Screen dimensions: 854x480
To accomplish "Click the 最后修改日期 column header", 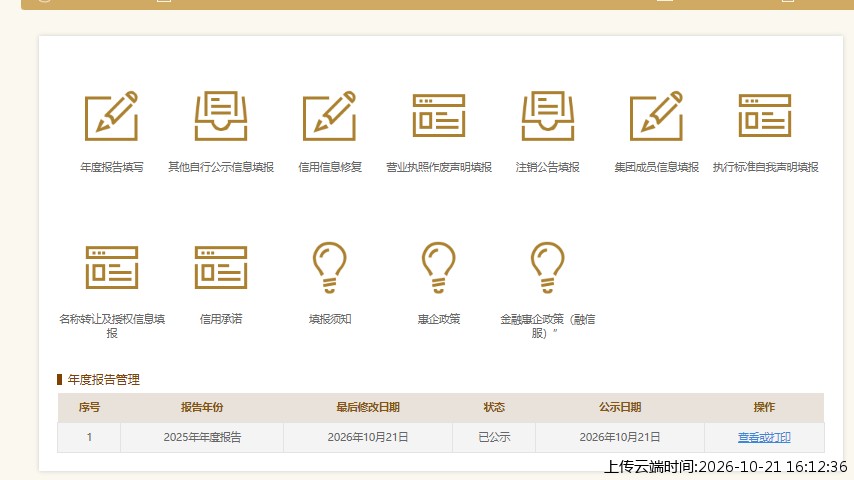I will click(368, 407).
